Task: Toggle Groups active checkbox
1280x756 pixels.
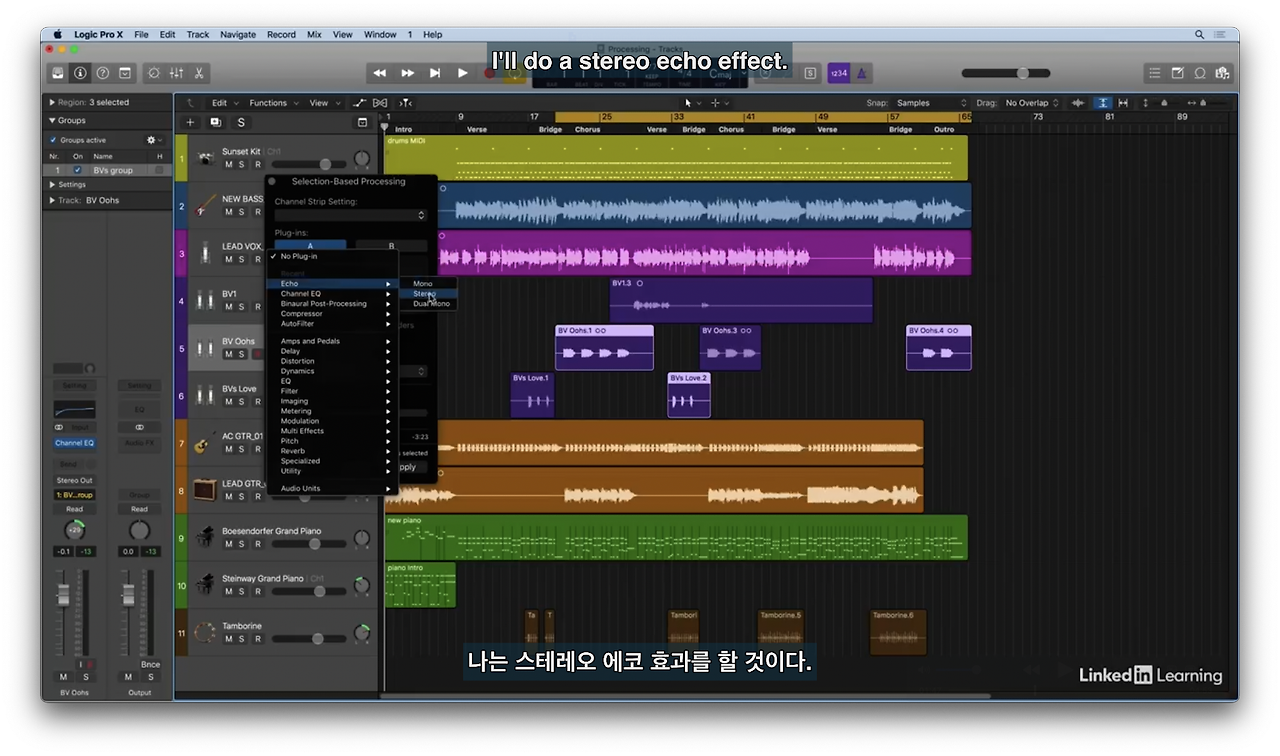Action: [54, 140]
